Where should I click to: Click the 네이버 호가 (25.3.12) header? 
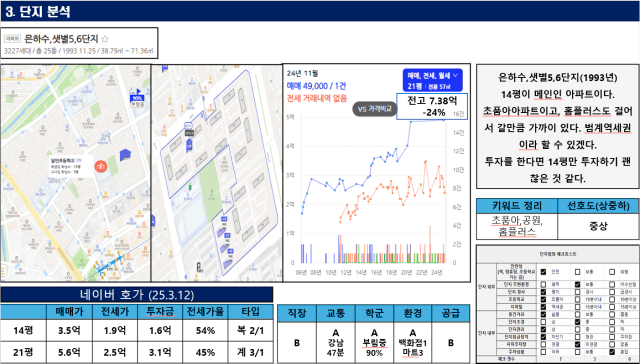[x=137, y=295]
